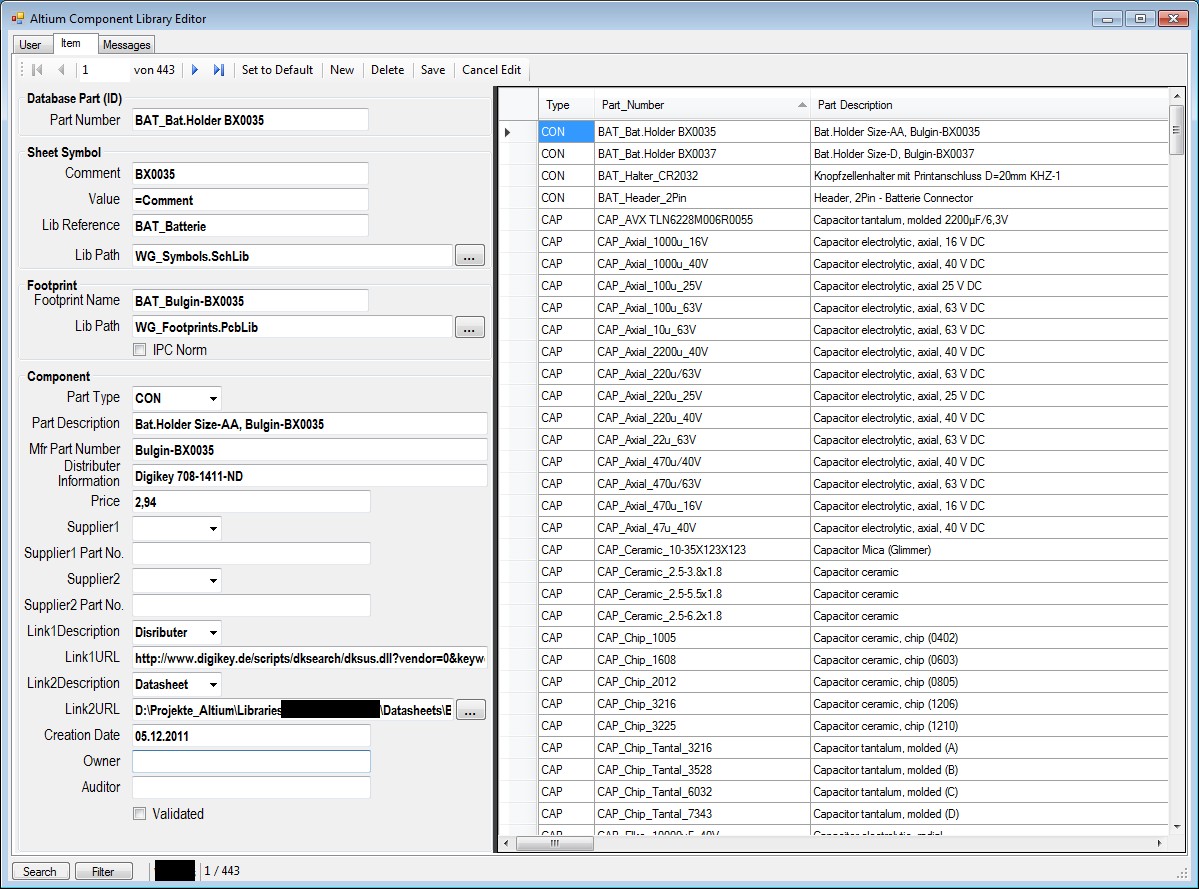Open the Supplier1 dropdown
This screenshot has height=889, width=1199.
coord(213,528)
